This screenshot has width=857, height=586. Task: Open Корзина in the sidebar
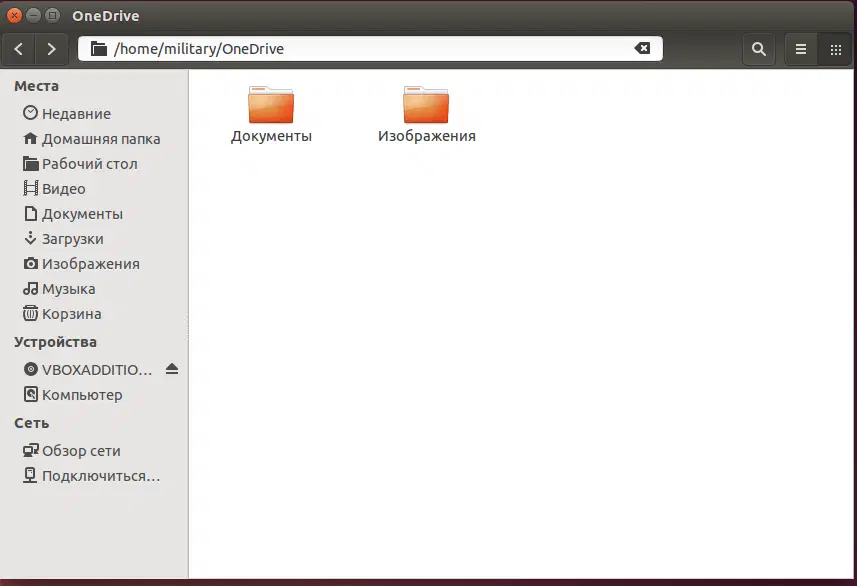point(94,314)
